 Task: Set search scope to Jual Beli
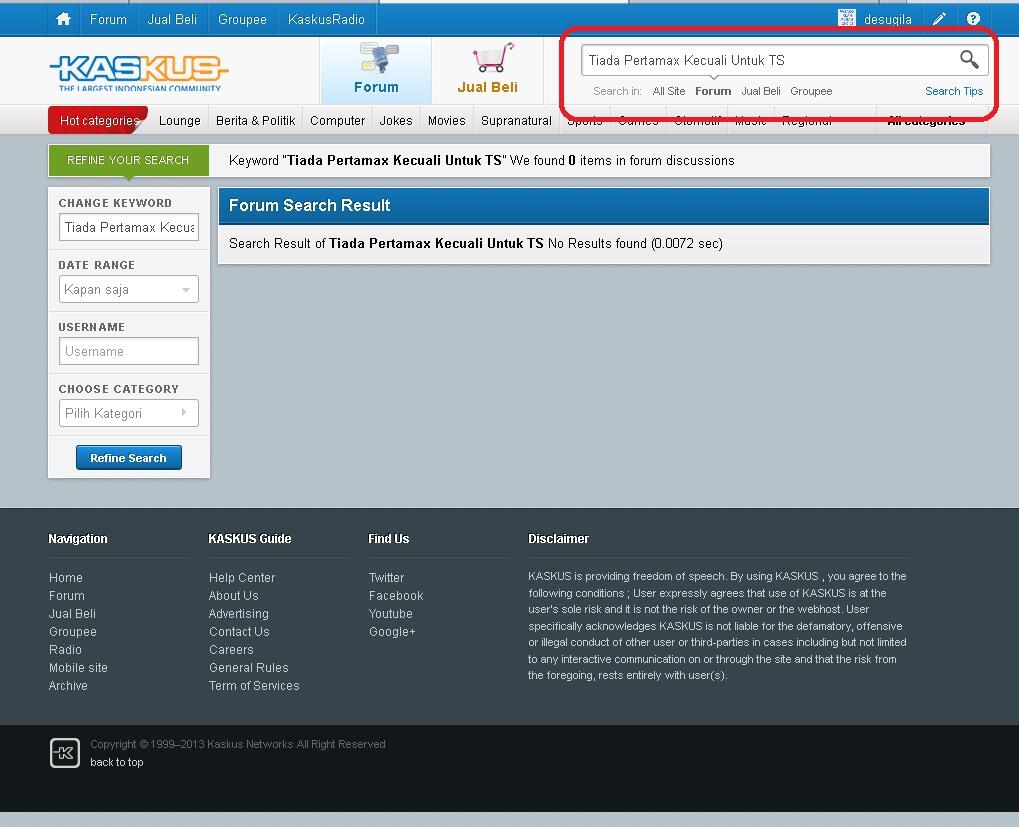tap(760, 91)
